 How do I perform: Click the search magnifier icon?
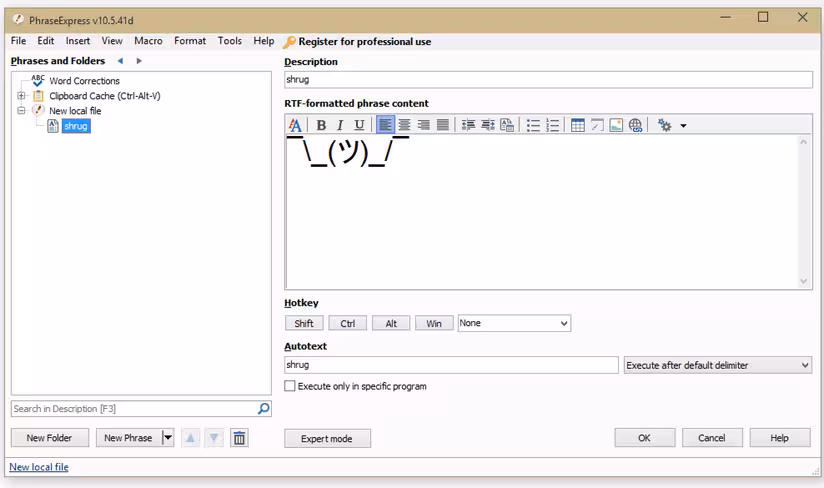pyautogui.click(x=263, y=409)
